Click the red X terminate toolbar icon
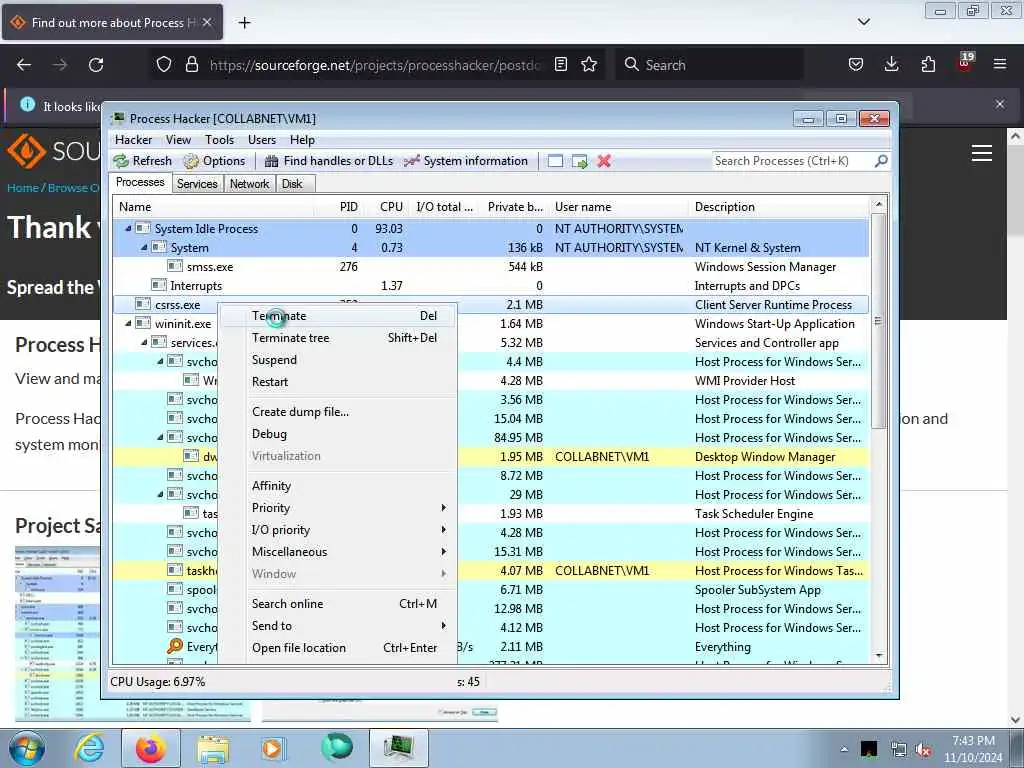This screenshot has height=768, width=1024. coord(604,161)
